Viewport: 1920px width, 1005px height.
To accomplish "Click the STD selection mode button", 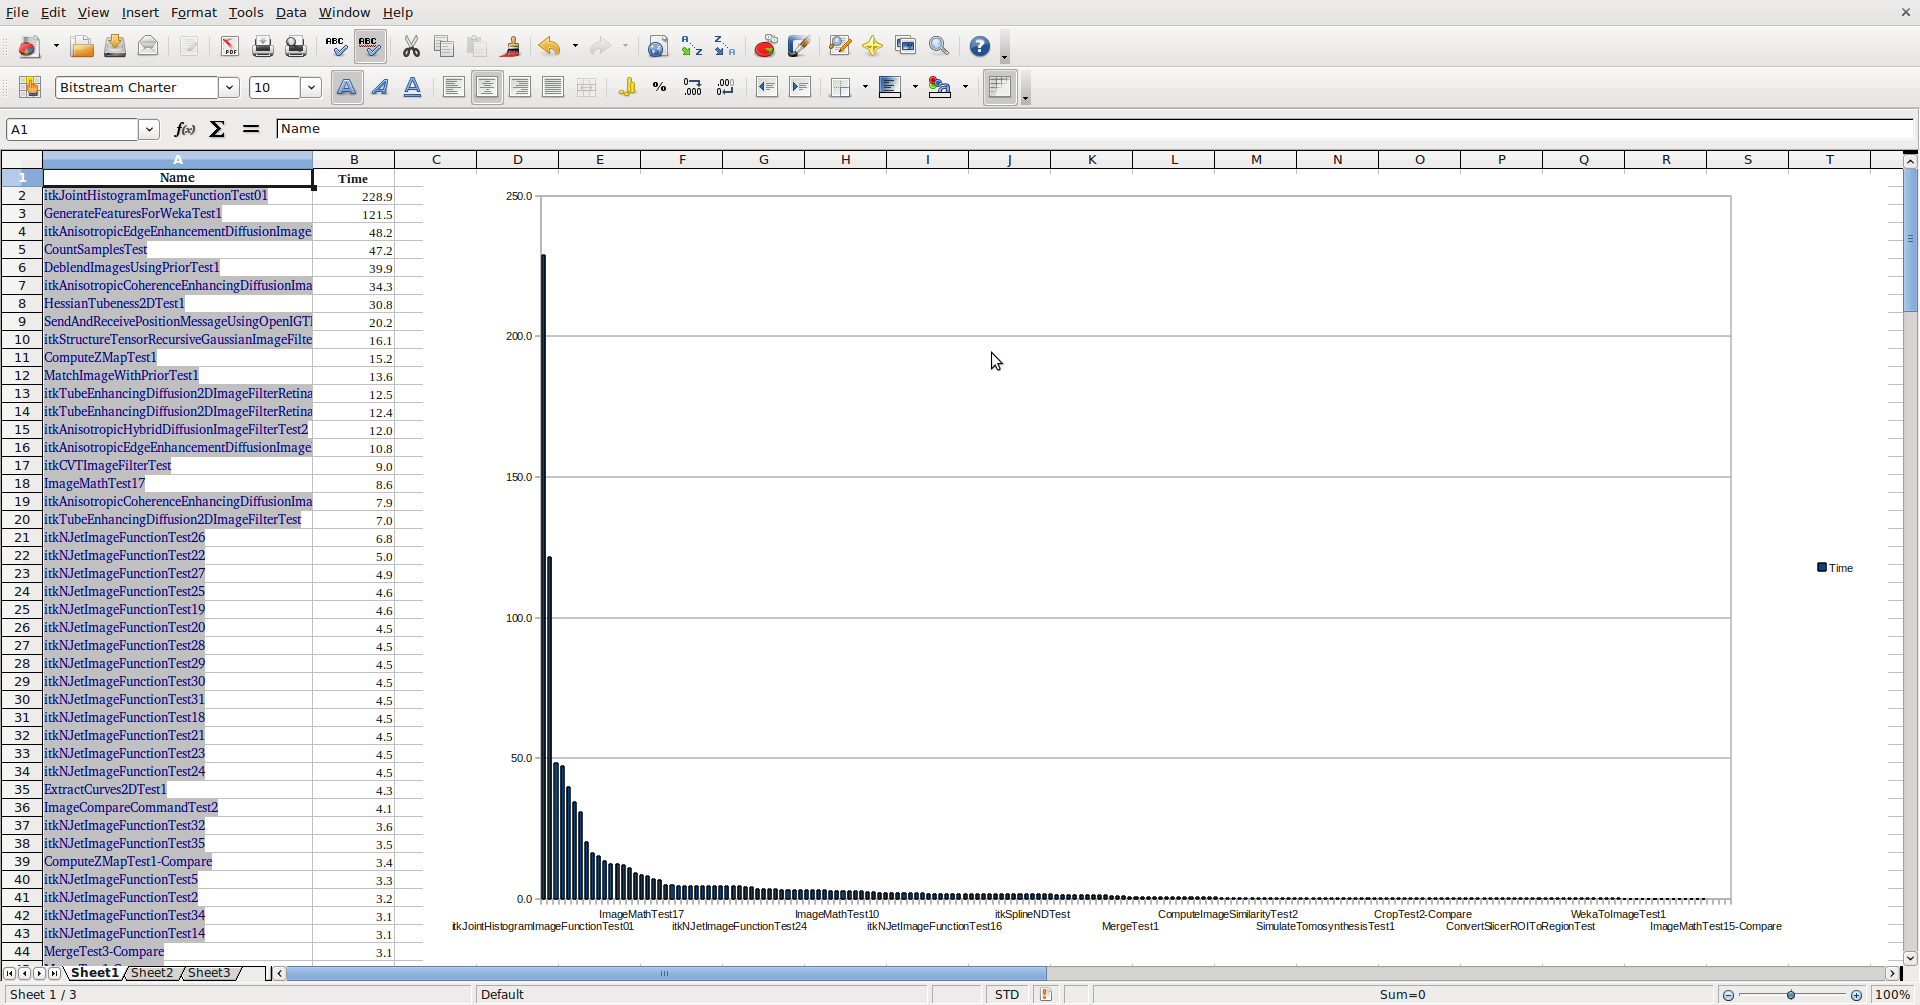I will (x=1007, y=995).
